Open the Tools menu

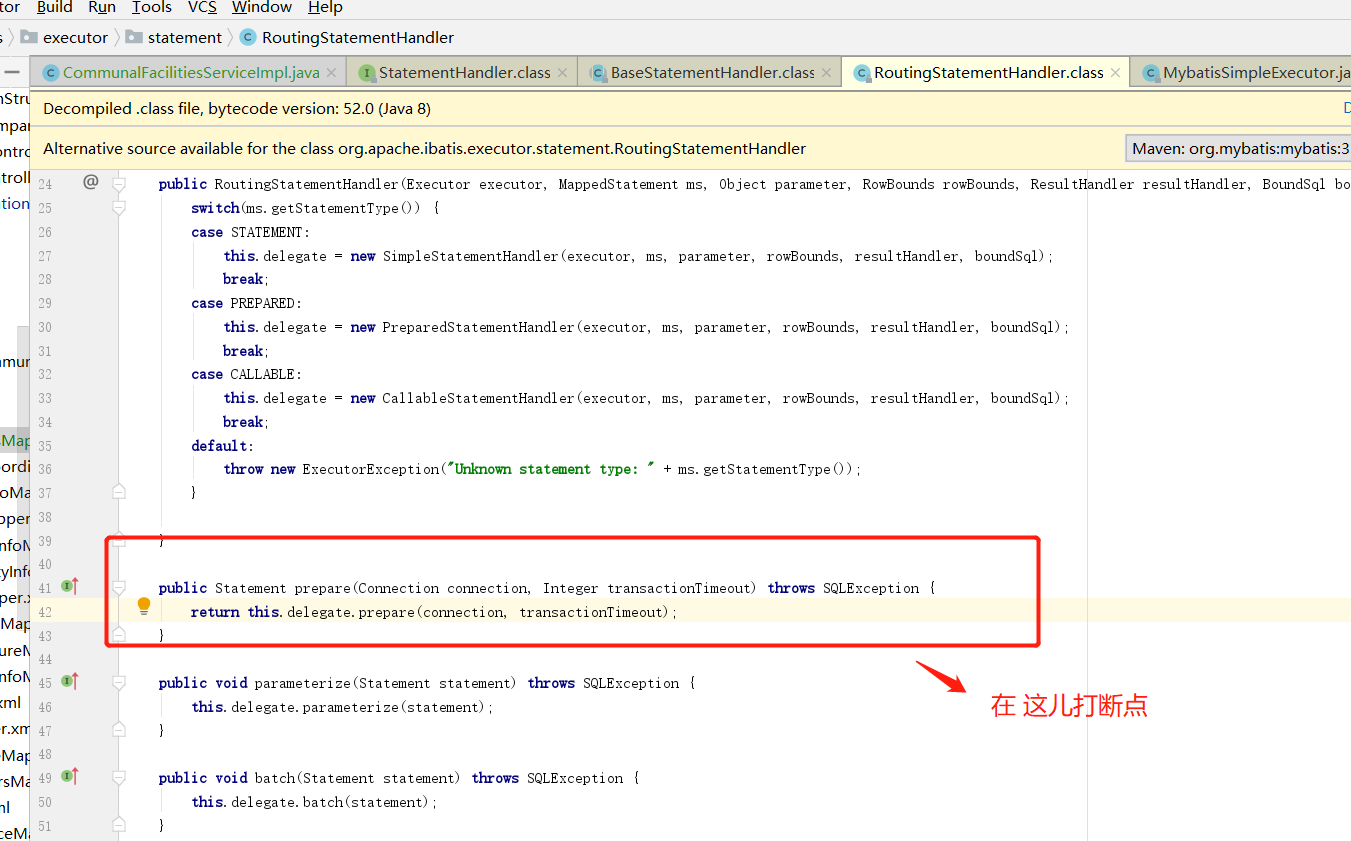coord(152,8)
